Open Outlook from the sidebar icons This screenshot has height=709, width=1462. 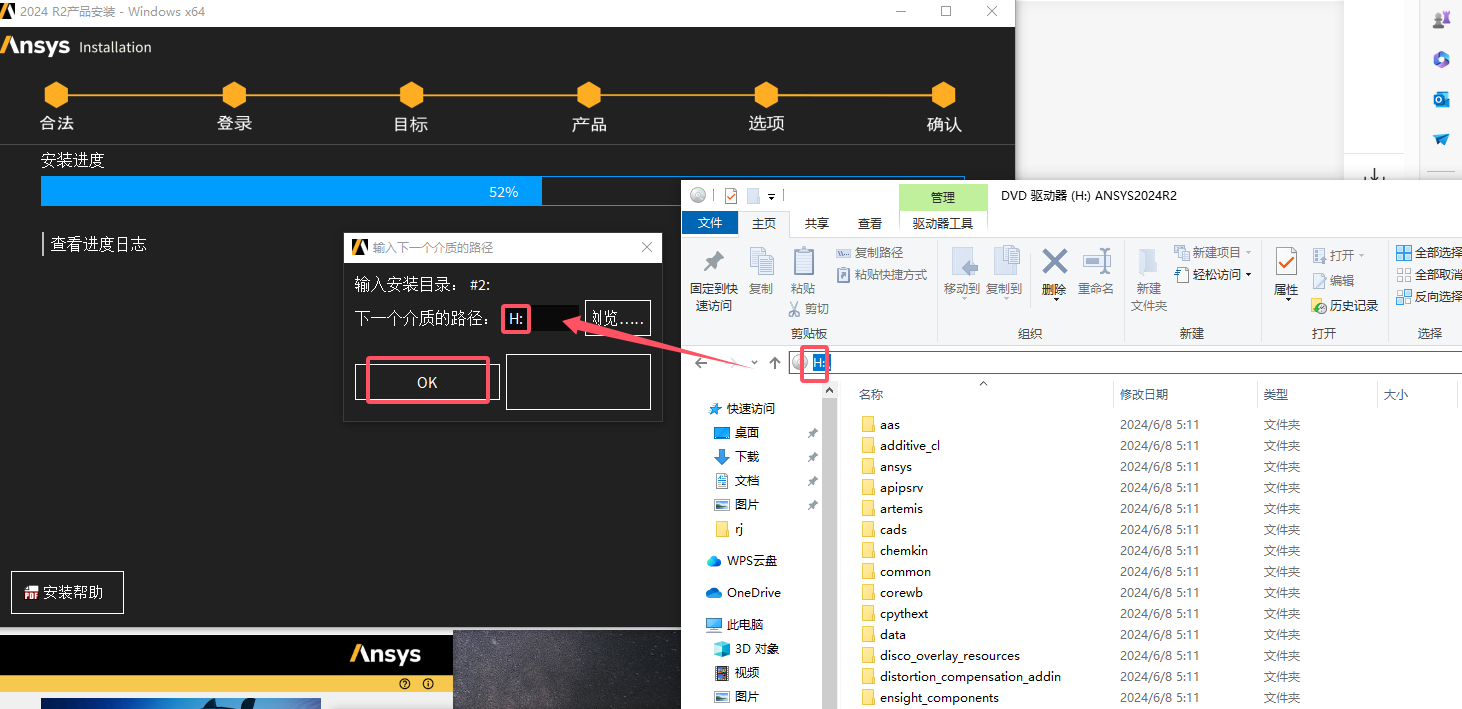click(1441, 99)
